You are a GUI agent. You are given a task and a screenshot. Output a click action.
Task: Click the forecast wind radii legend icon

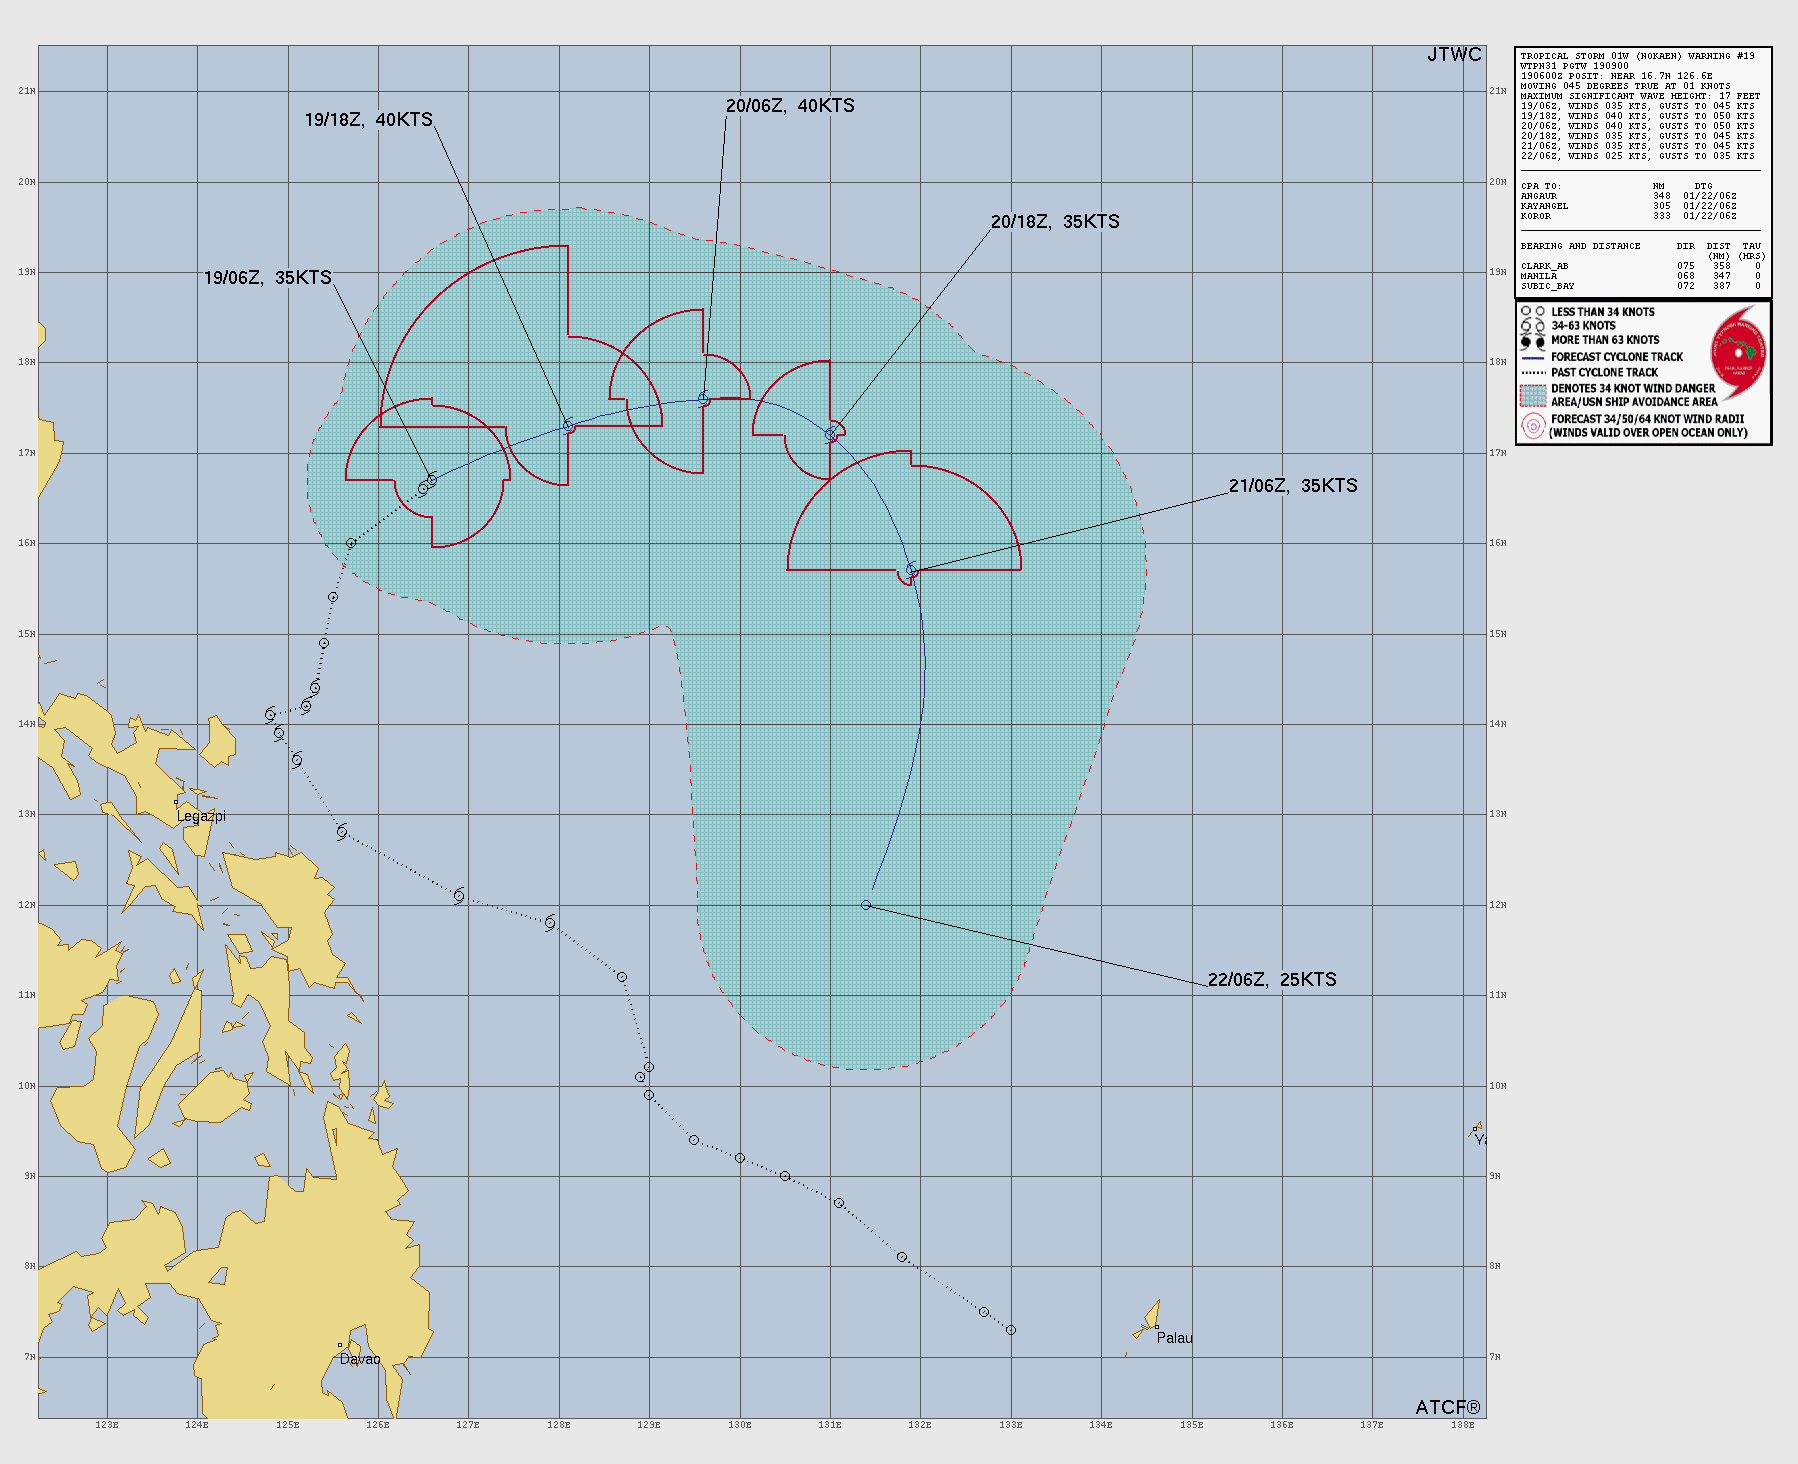pos(1533,426)
